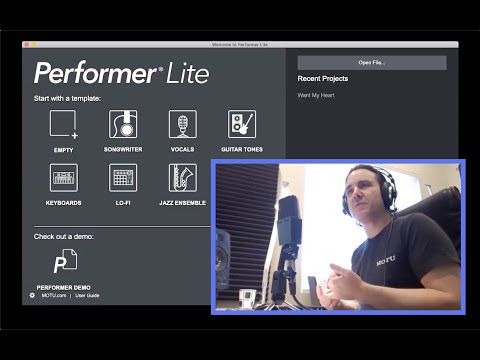This screenshot has height=360, width=480.
Task: Visit the MOTU.com link
Action: [x=54, y=295]
